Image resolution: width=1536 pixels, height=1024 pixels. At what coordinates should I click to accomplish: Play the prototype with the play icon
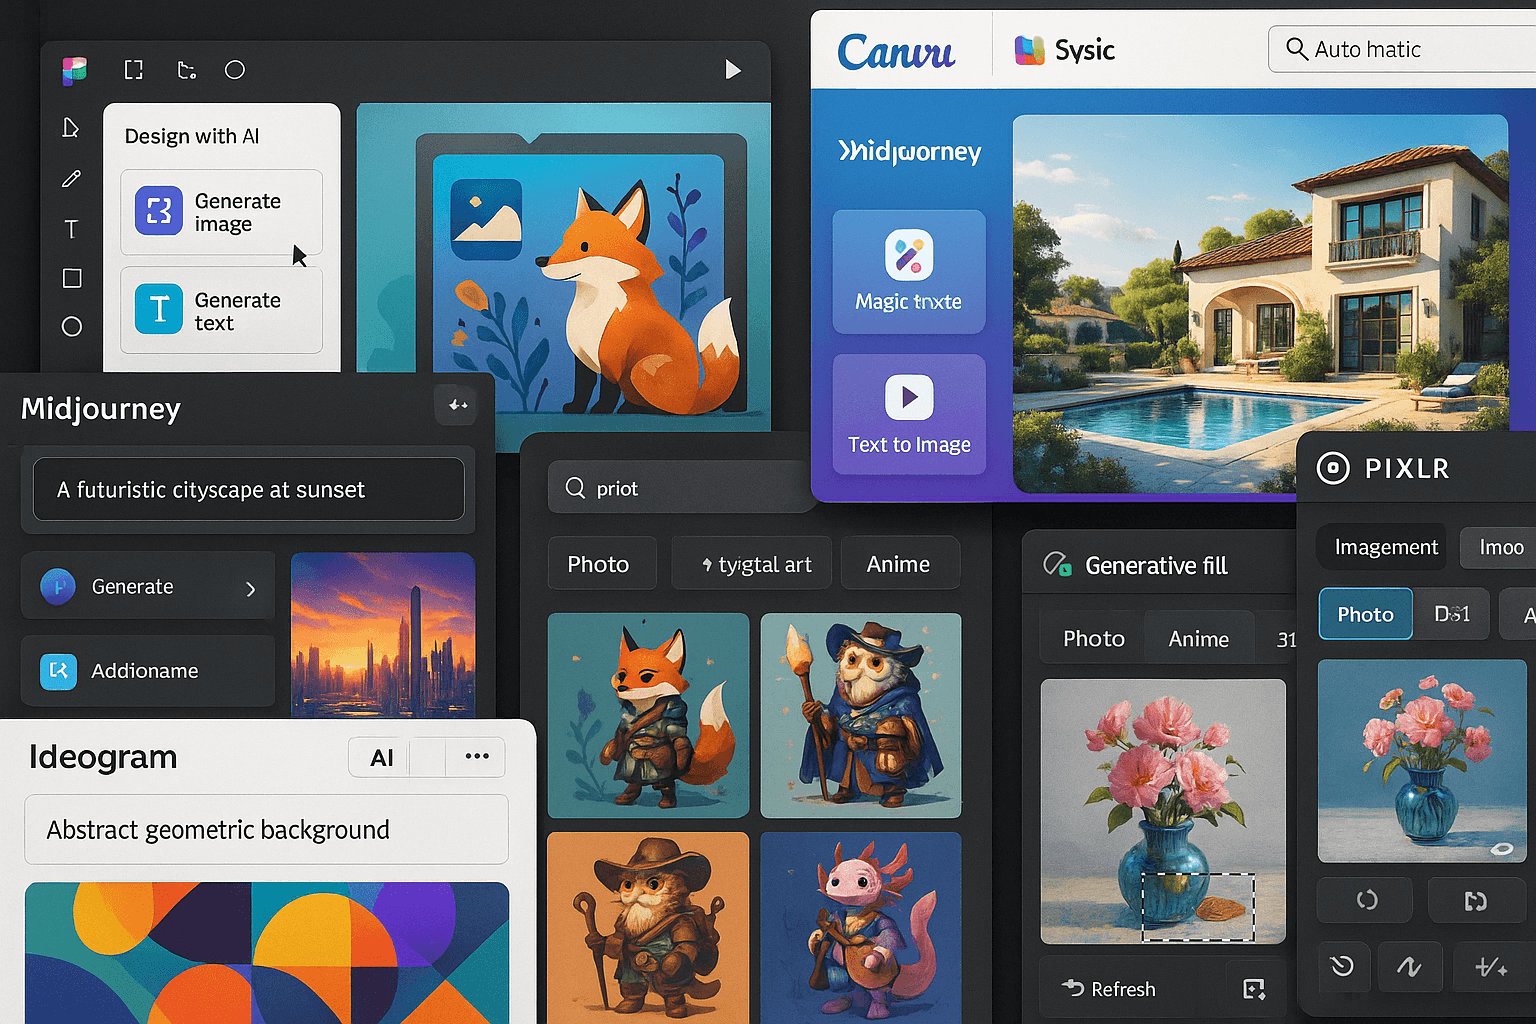pos(733,70)
